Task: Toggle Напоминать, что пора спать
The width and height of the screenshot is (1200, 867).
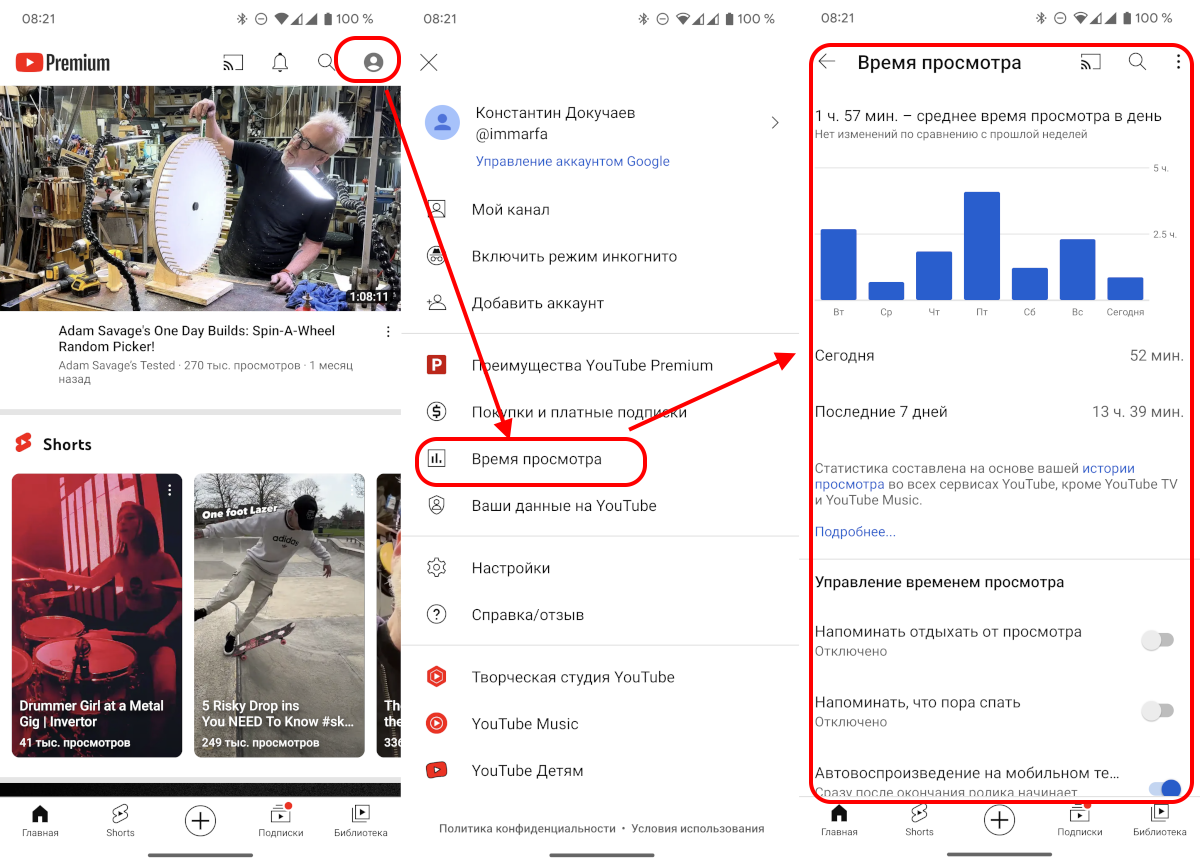Action: [x=1157, y=711]
